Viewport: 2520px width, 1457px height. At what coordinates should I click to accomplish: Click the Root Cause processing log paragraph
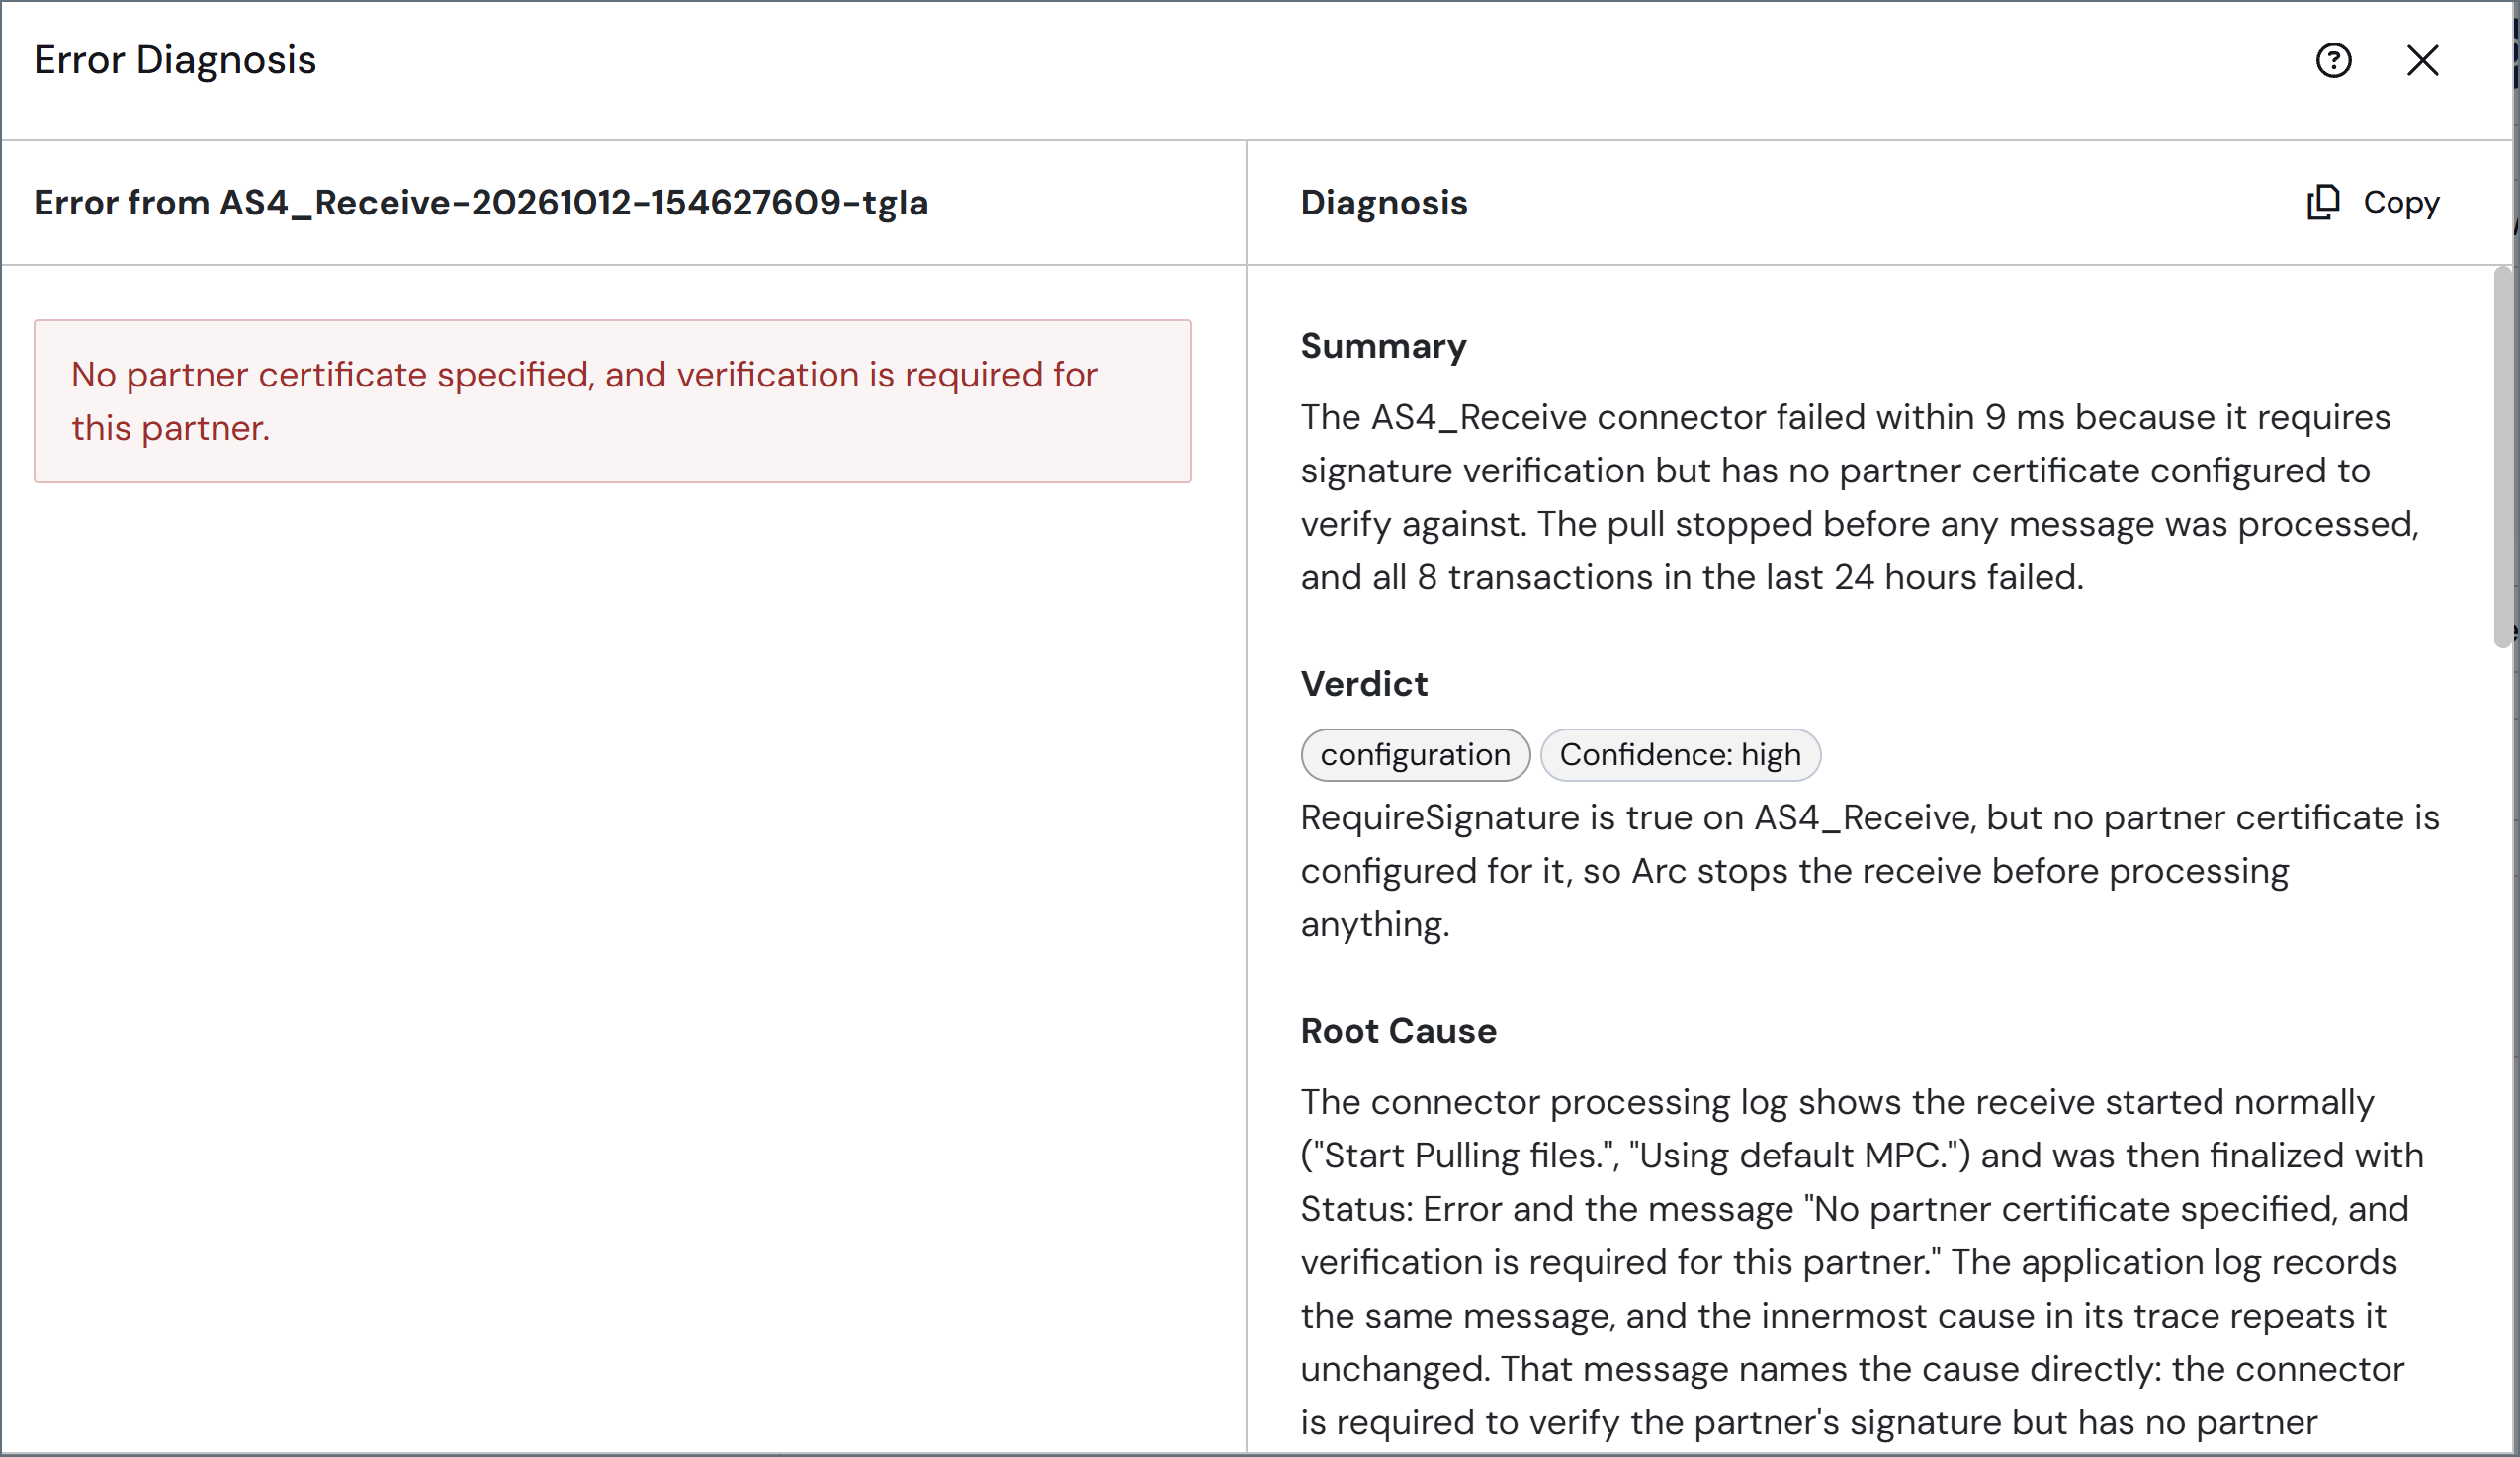(x=1862, y=1262)
